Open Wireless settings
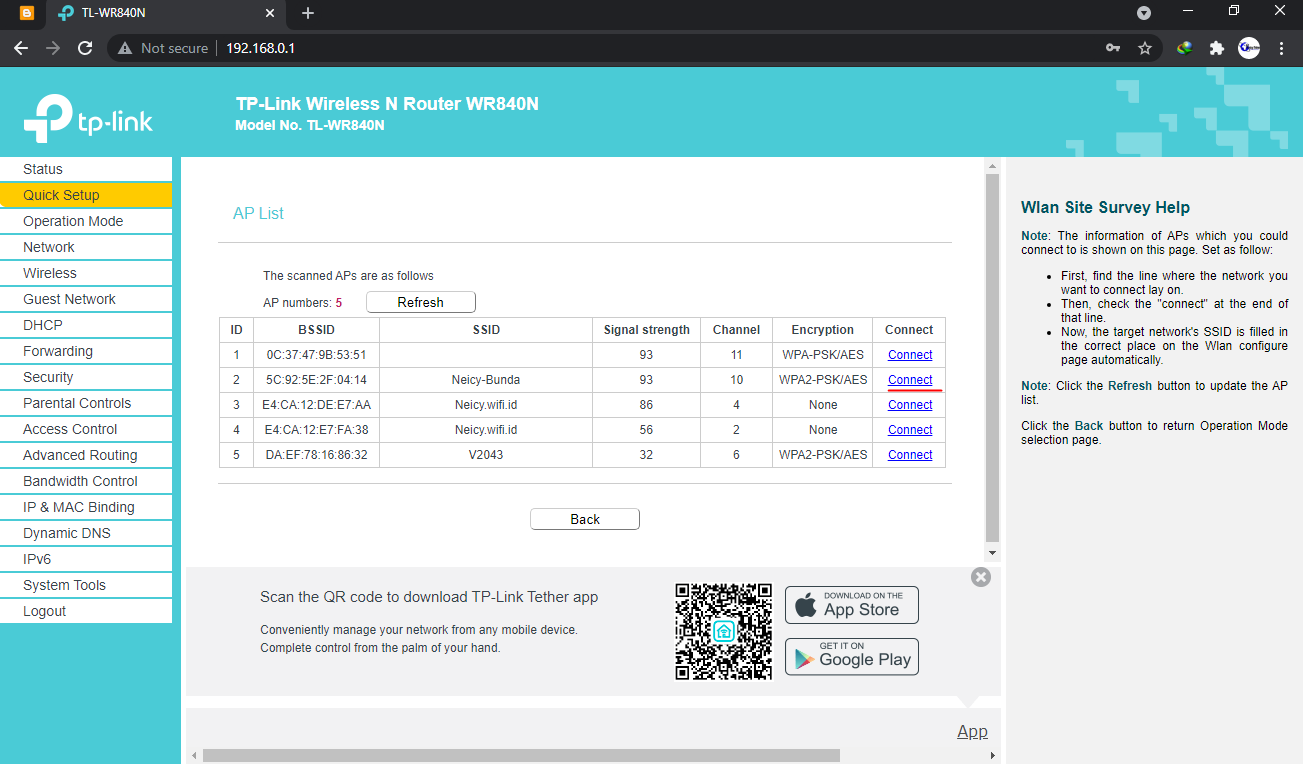This screenshot has height=764, width=1303. click(86, 273)
